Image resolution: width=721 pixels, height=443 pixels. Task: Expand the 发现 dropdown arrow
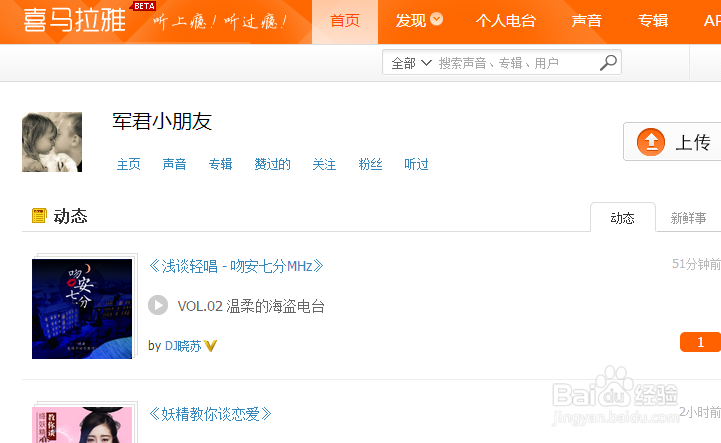(x=436, y=19)
